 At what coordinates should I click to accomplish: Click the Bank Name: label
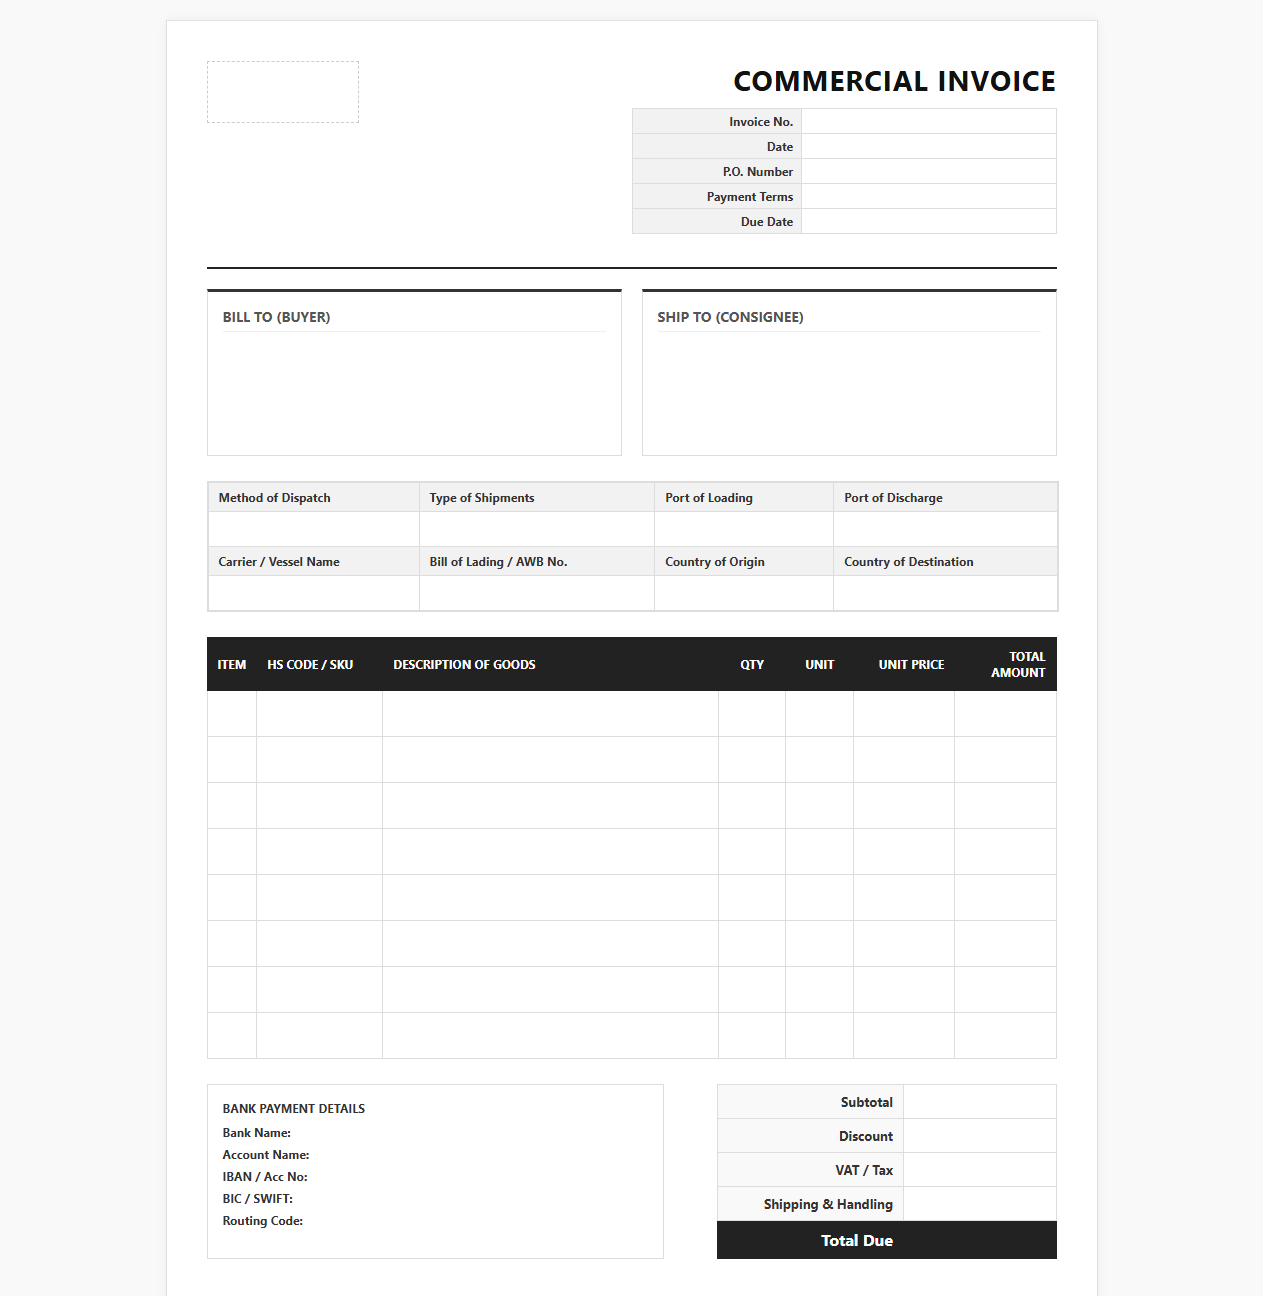(257, 1133)
